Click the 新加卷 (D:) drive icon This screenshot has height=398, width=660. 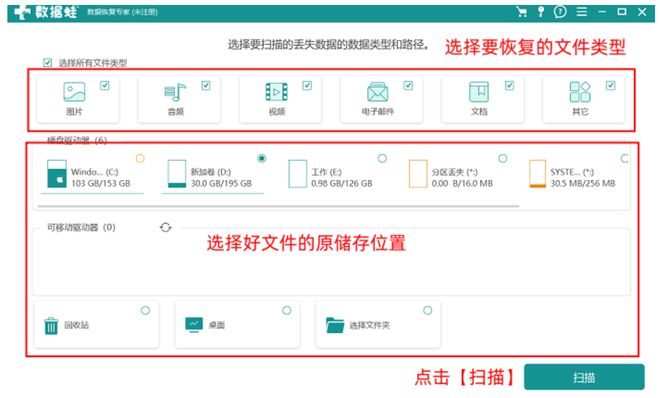(x=177, y=173)
